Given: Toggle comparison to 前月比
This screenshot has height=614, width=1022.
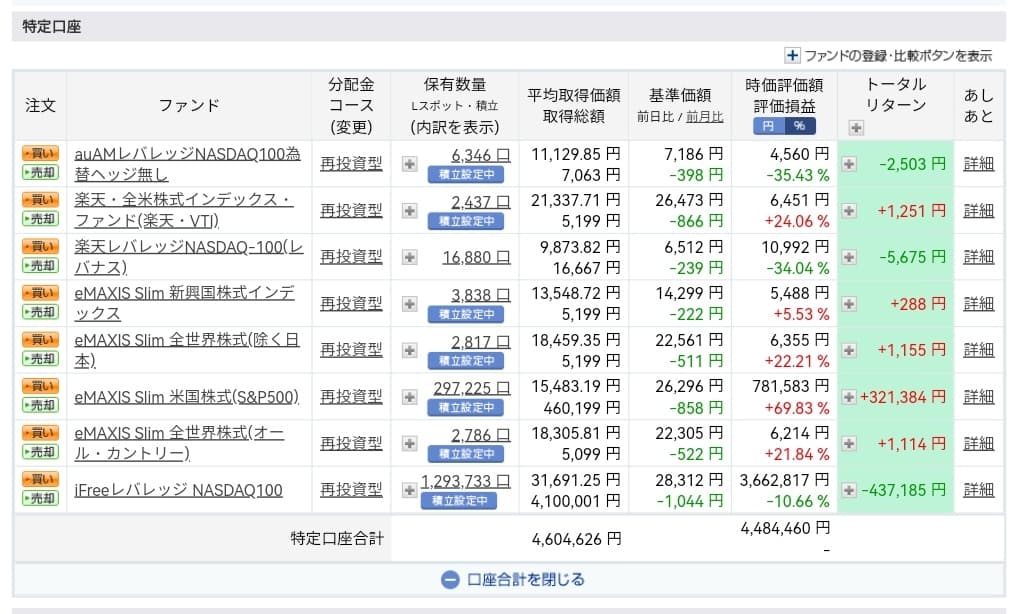Looking at the screenshot, I should 704,117.
